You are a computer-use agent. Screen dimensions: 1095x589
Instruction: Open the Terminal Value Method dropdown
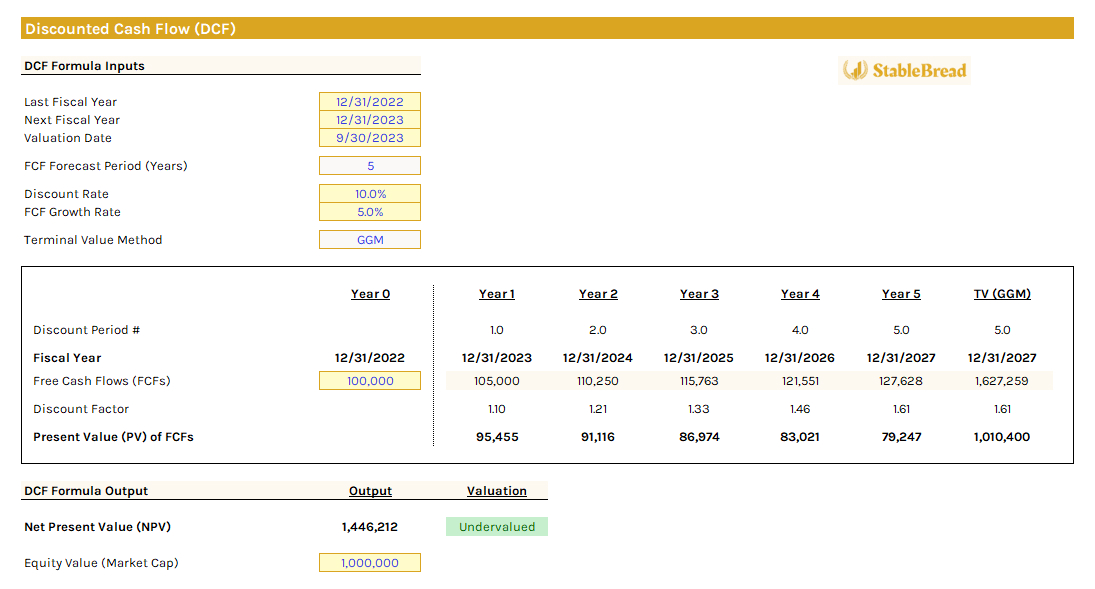tap(369, 239)
